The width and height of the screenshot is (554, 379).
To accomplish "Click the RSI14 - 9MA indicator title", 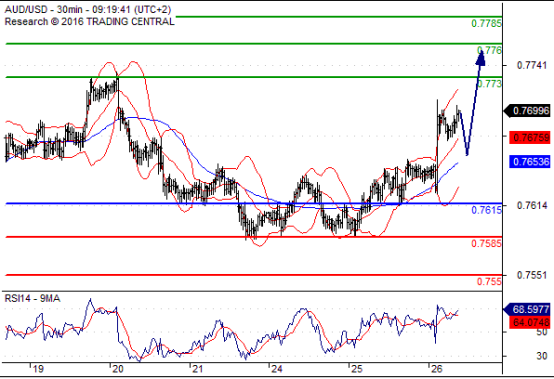I will pyautogui.click(x=33, y=299).
